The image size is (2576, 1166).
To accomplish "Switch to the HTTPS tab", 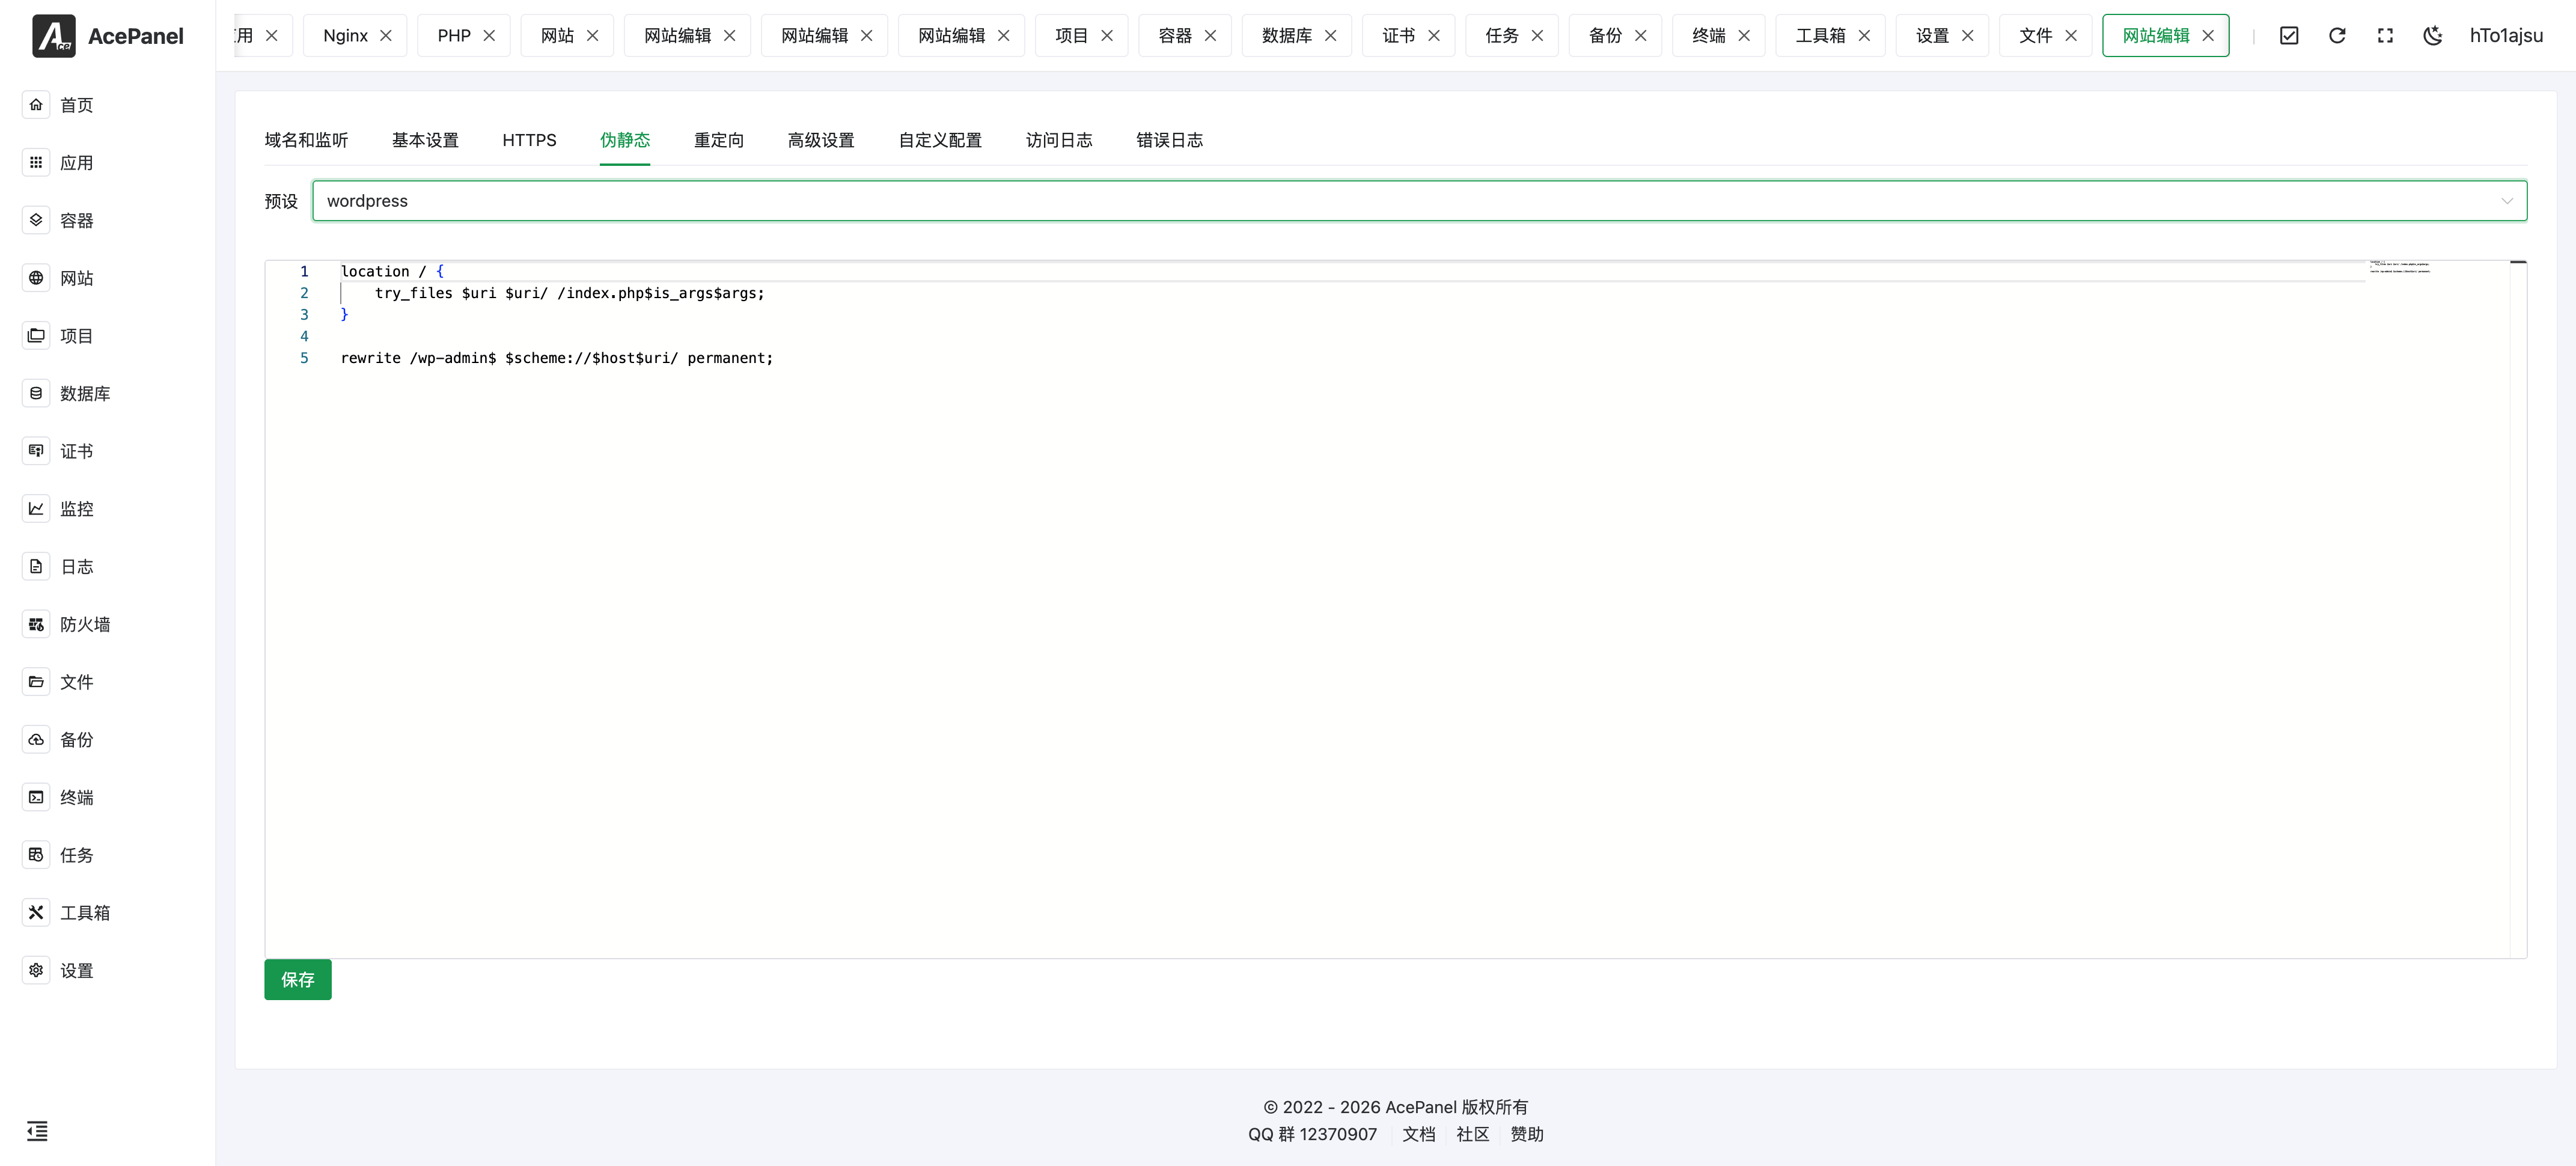I will tap(529, 140).
